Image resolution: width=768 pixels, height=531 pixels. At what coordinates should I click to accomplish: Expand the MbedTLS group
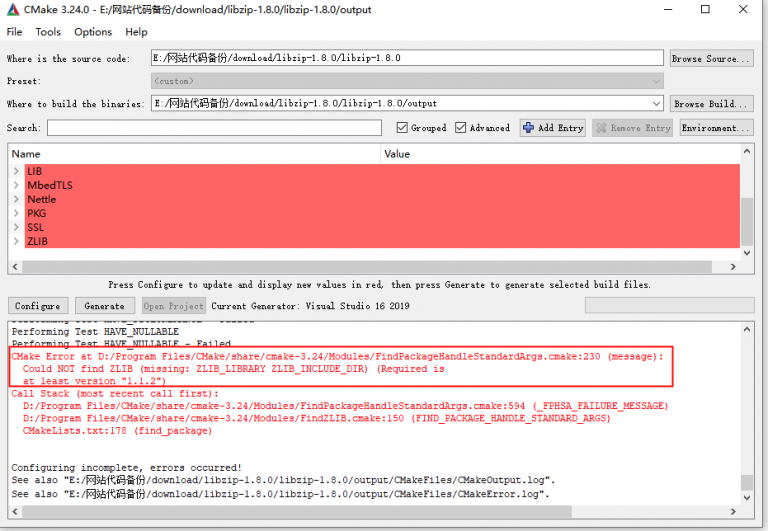coord(16,185)
